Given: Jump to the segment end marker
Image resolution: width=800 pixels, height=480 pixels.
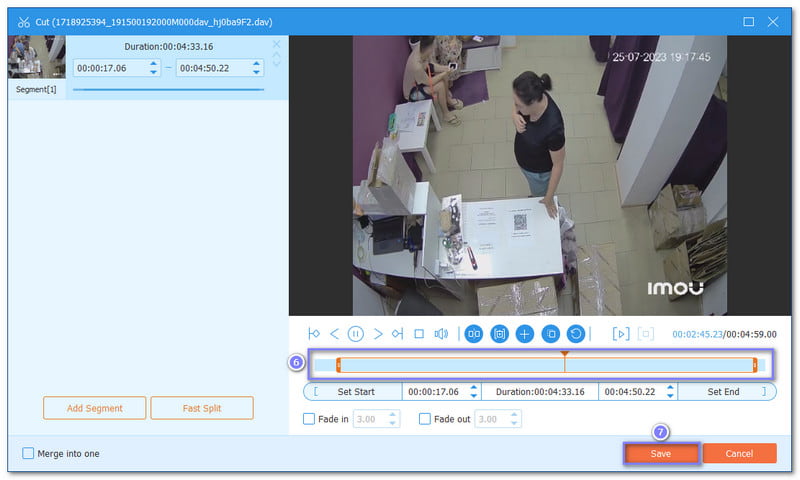Looking at the screenshot, I should click(x=397, y=334).
